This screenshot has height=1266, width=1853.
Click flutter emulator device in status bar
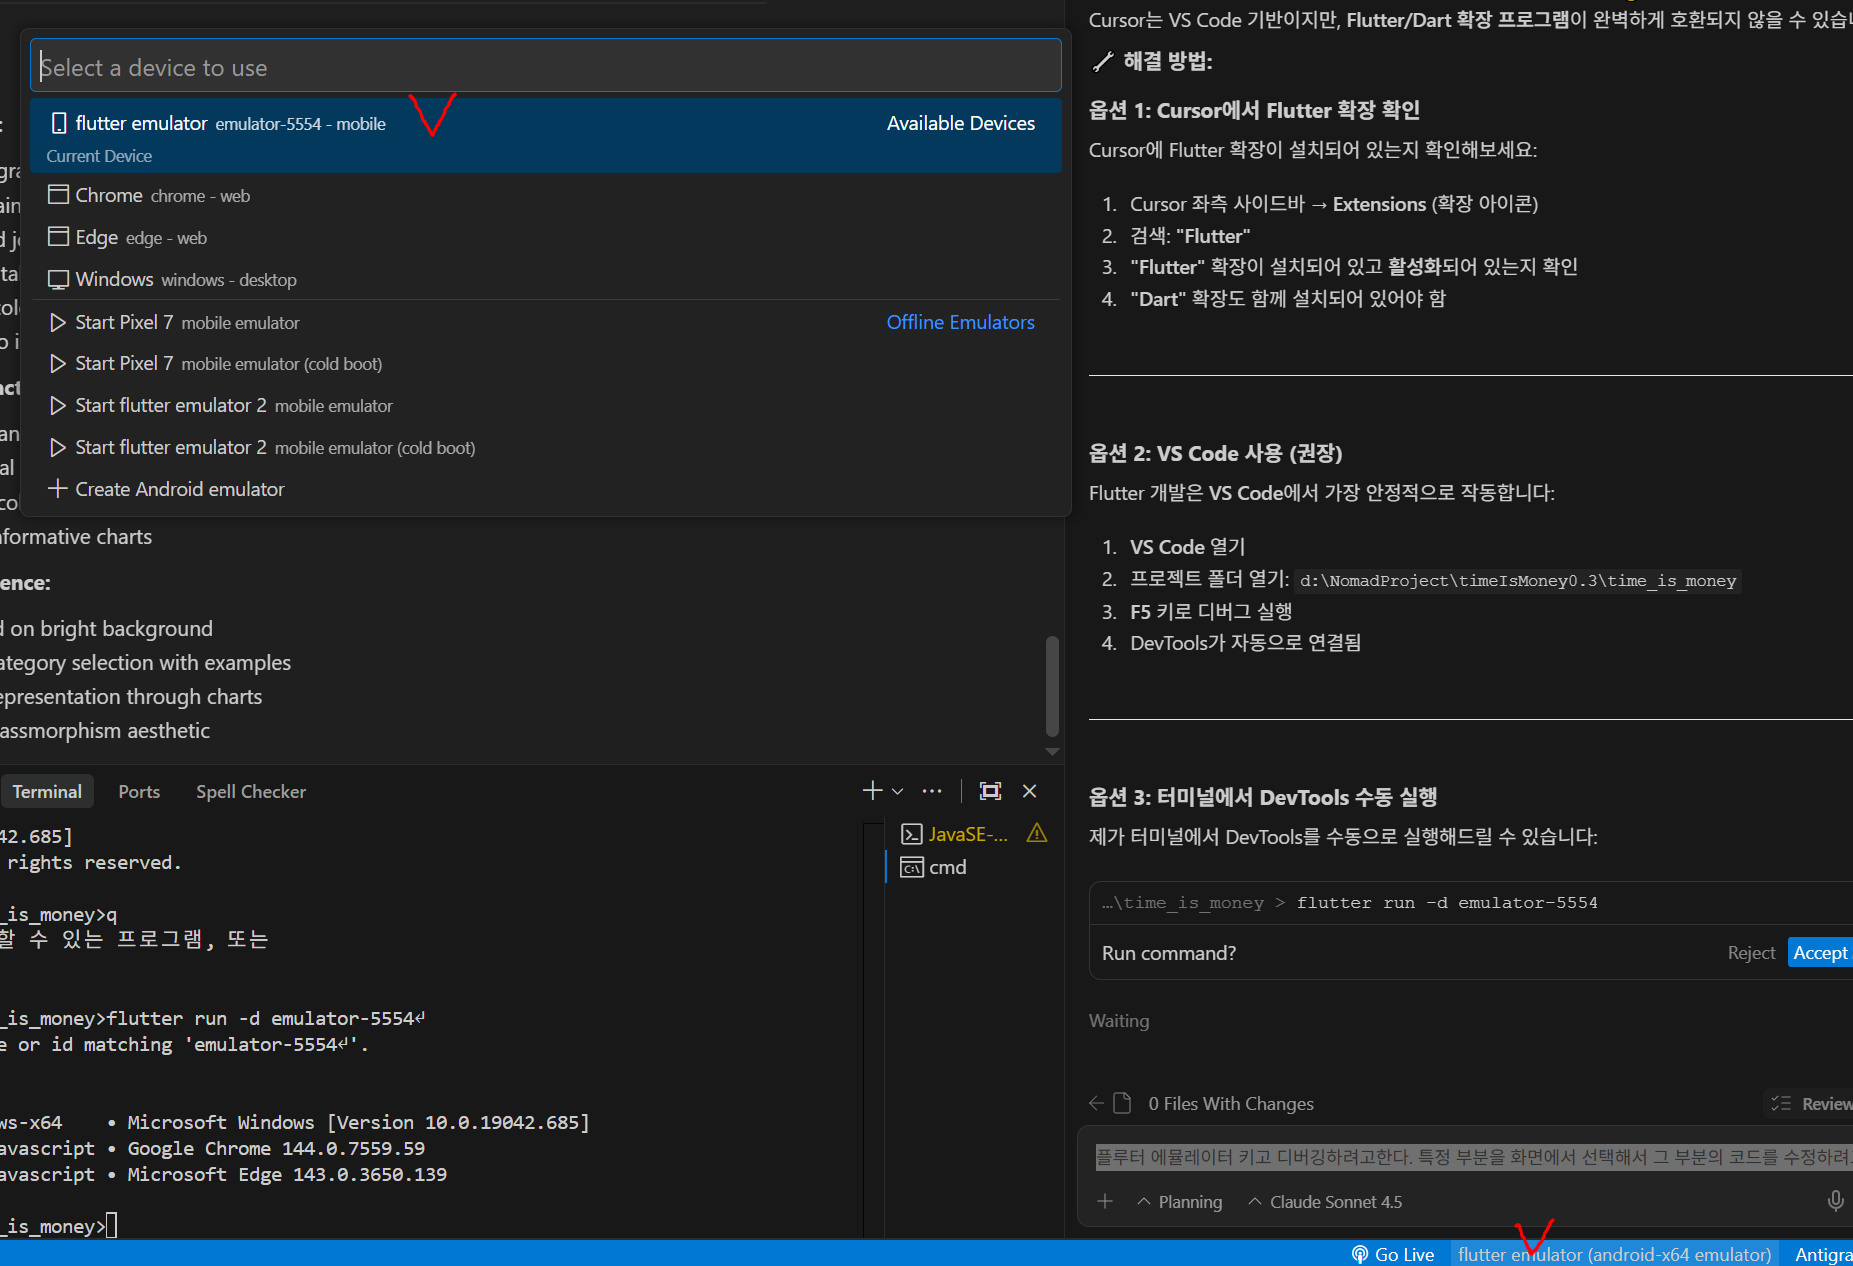point(1614,1254)
